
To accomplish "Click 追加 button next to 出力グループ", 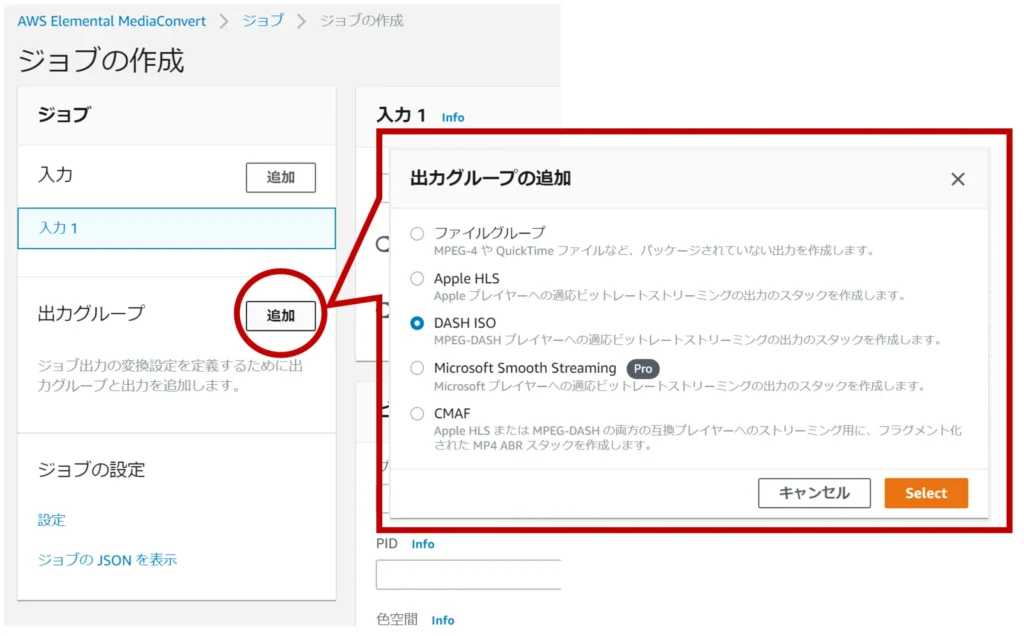I will (x=281, y=316).
